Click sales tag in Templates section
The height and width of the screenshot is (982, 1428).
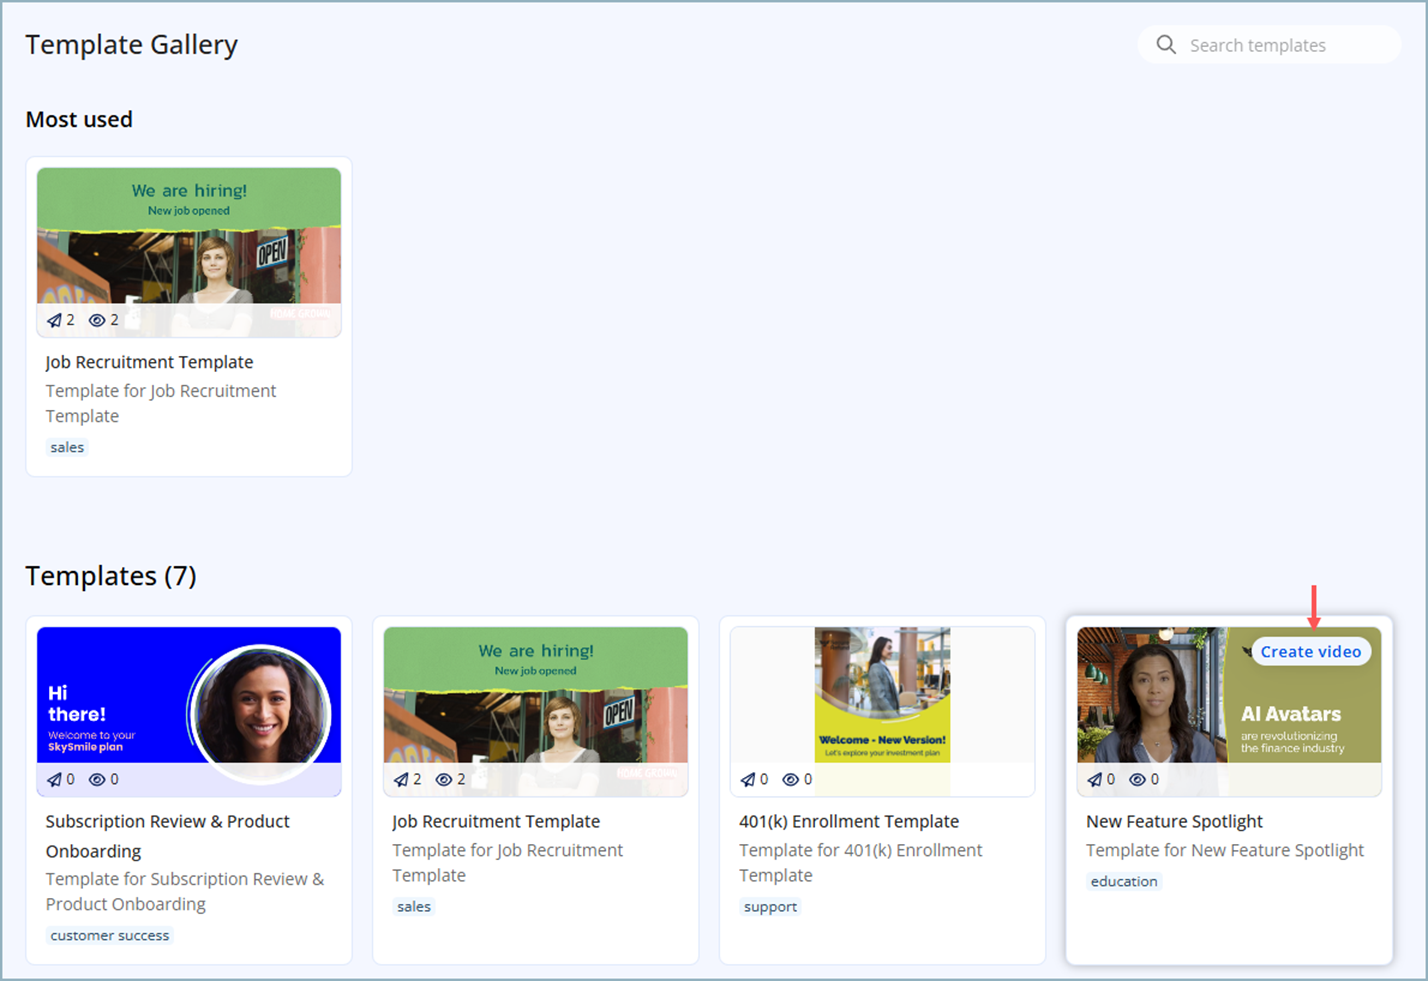(x=413, y=906)
